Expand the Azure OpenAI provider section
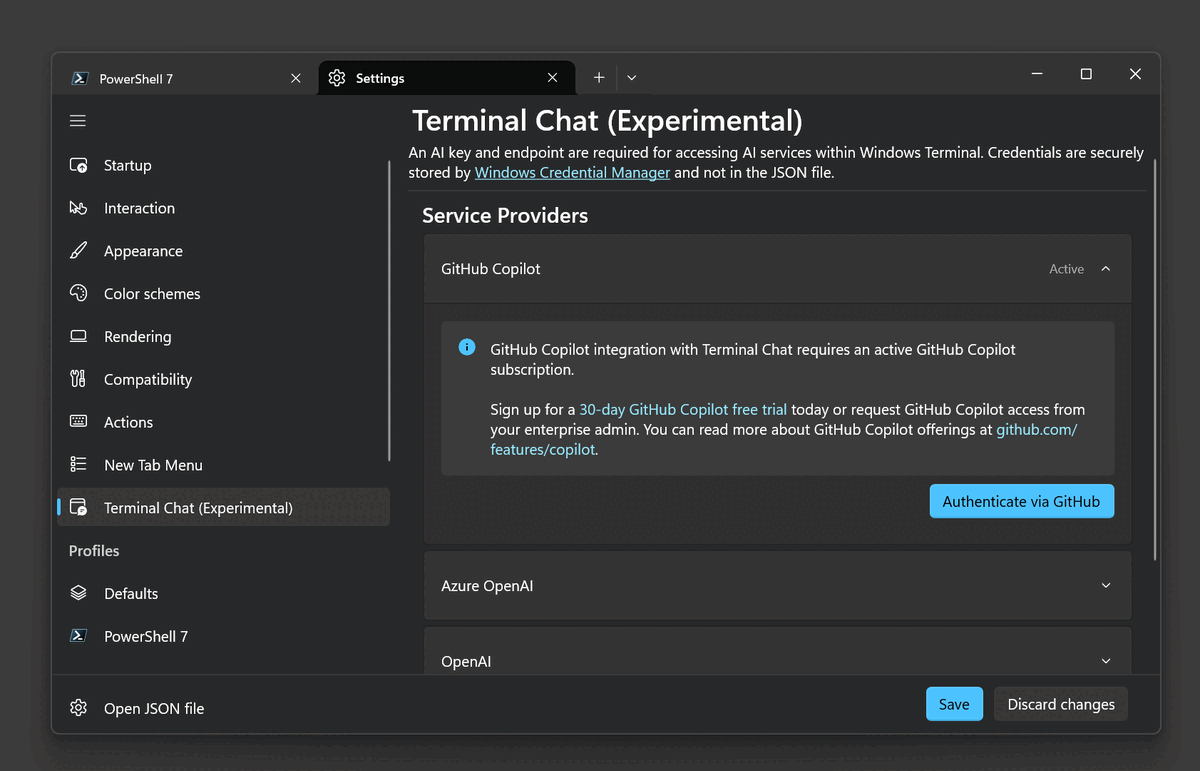This screenshot has width=1200, height=771. [x=1105, y=586]
